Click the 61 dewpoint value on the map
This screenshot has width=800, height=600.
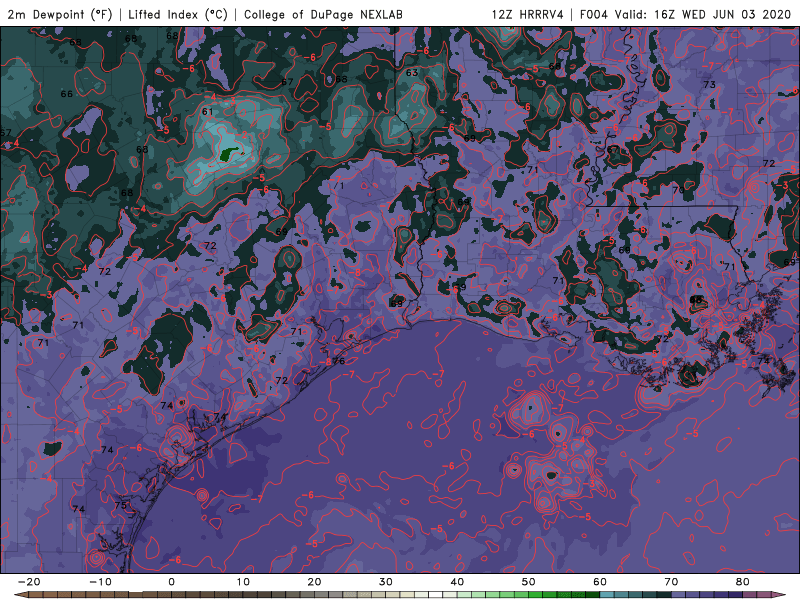[207, 112]
